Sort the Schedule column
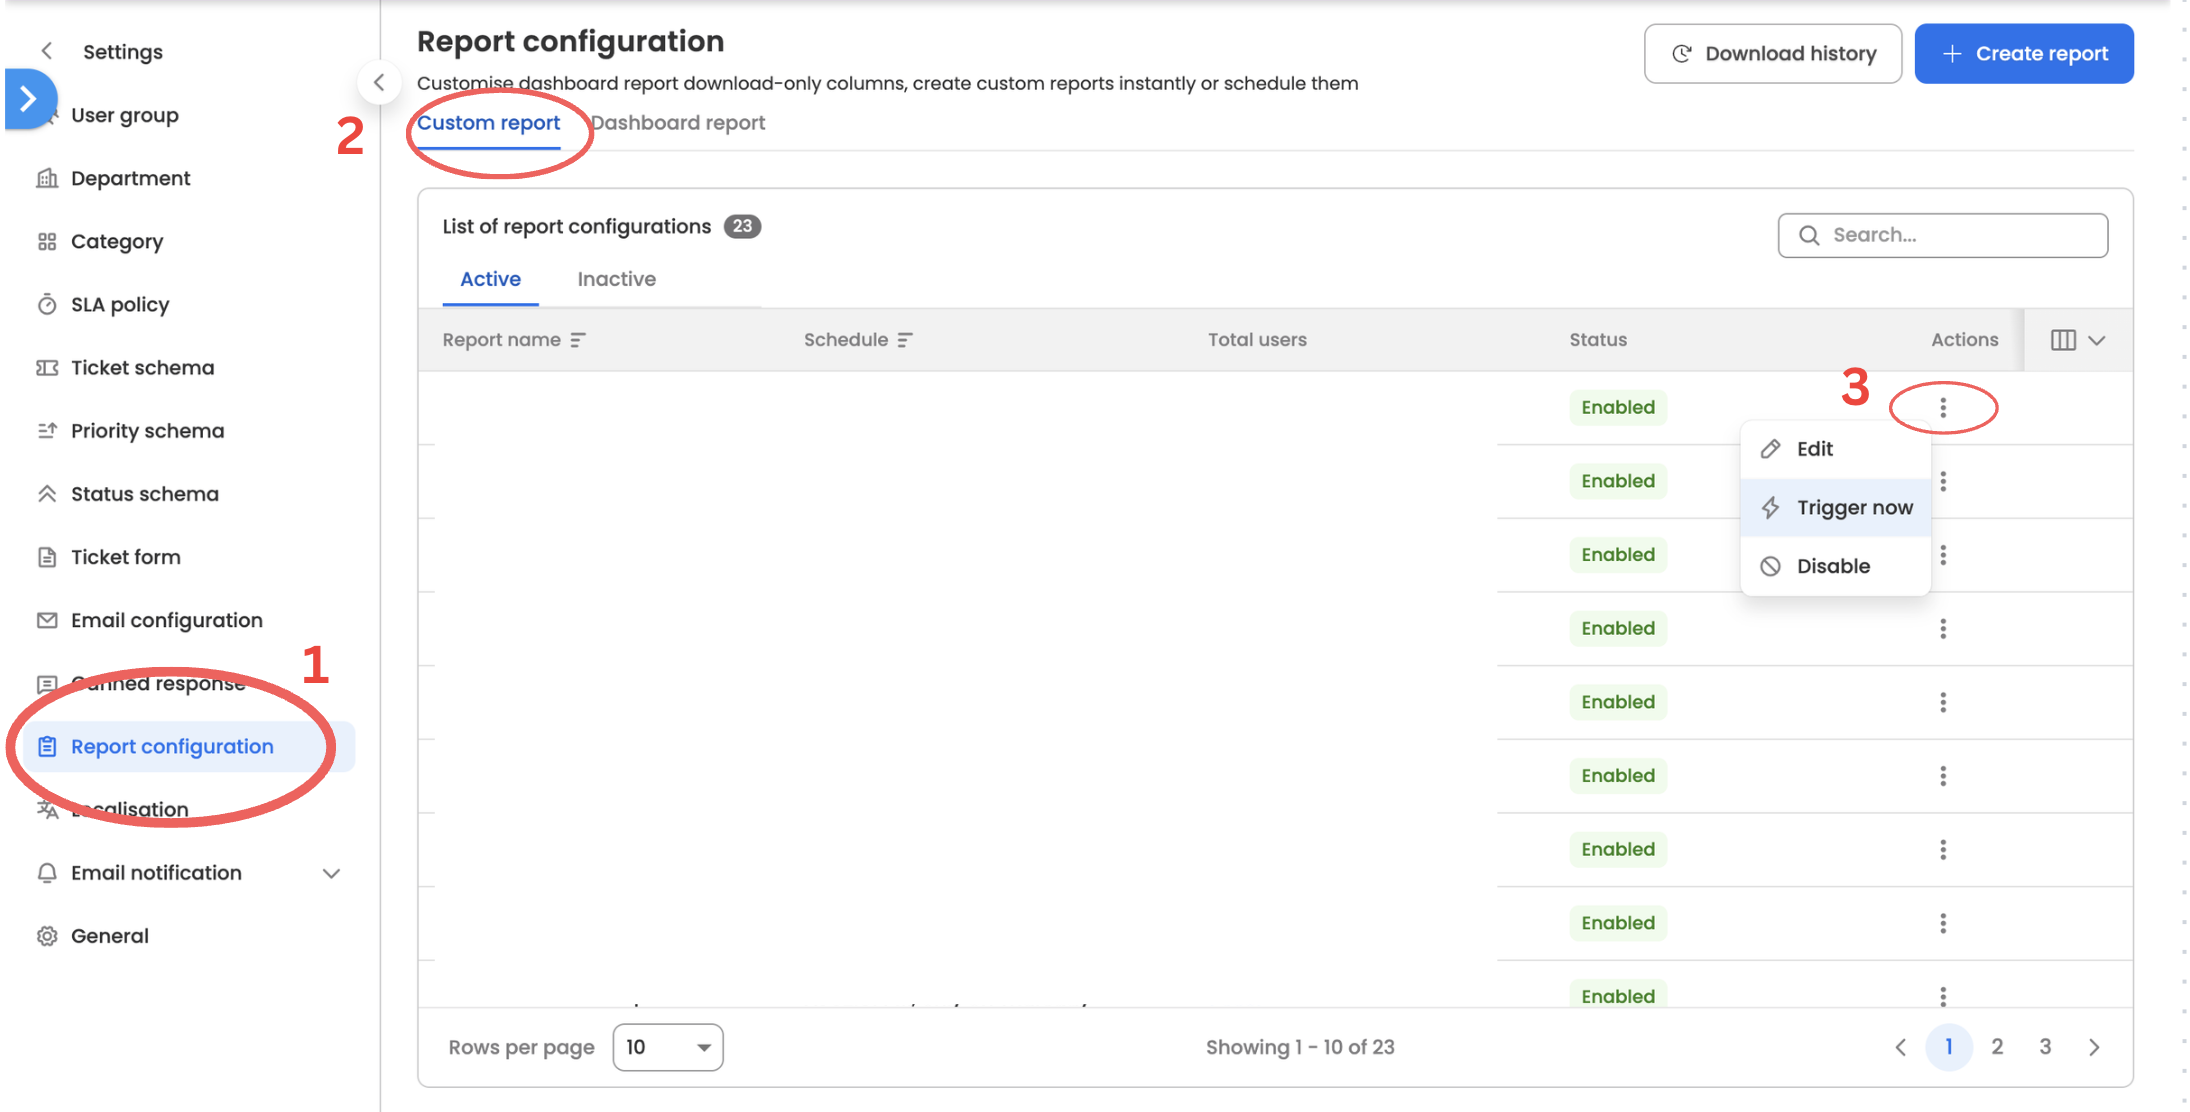 904,340
